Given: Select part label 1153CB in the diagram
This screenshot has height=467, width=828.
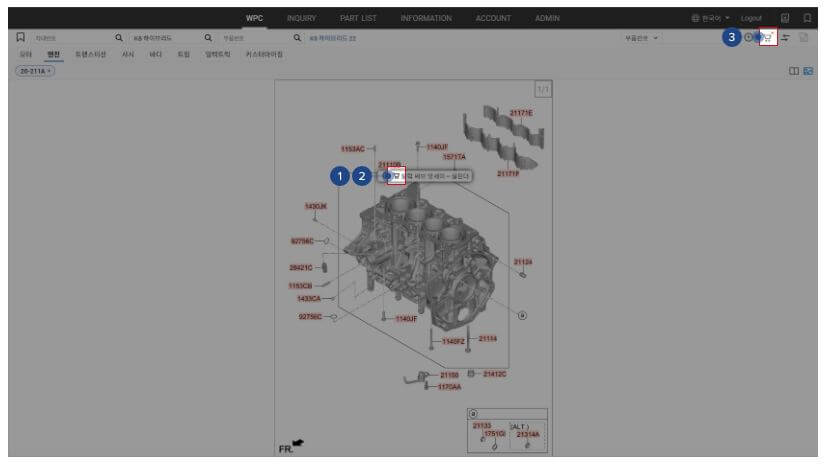Looking at the screenshot, I should tap(300, 286).
